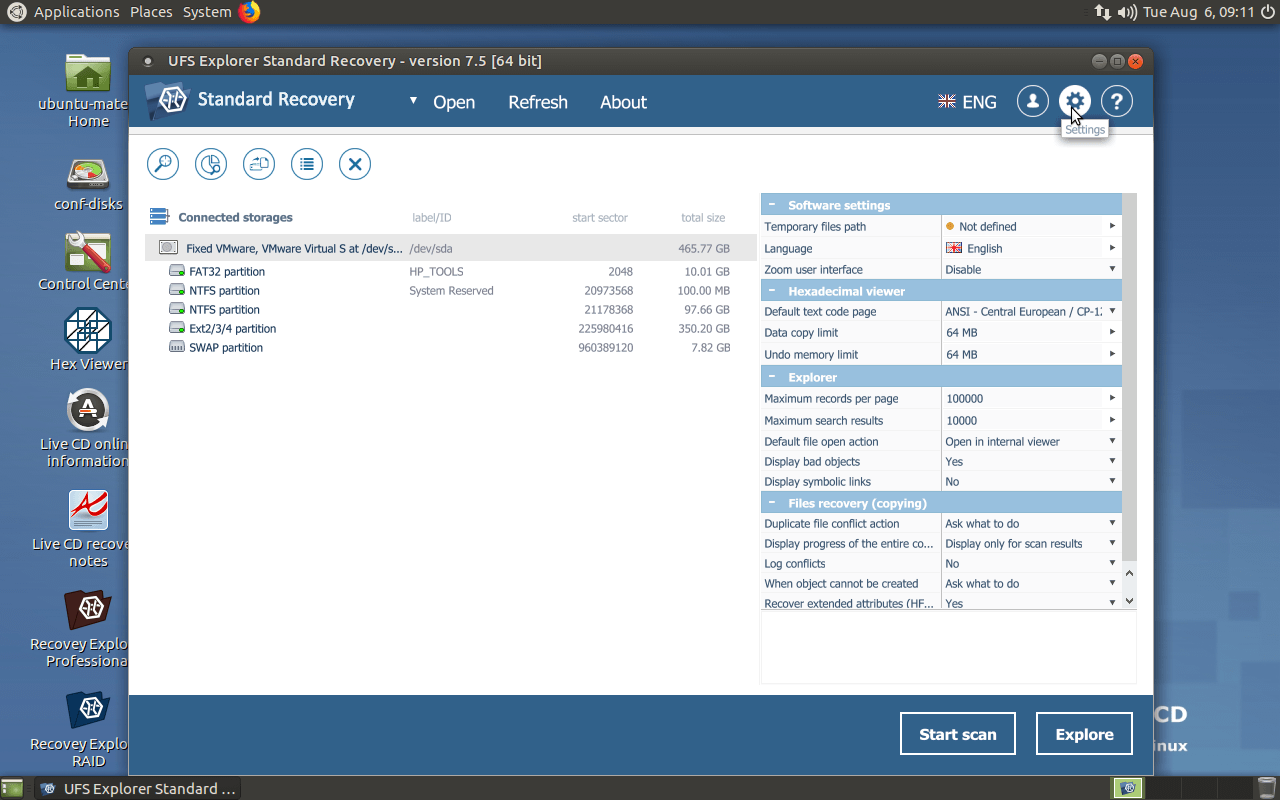1280x800 pixels.
Task: Select the 97.66 GB NTFS partition
Action: tap(451, 309)
